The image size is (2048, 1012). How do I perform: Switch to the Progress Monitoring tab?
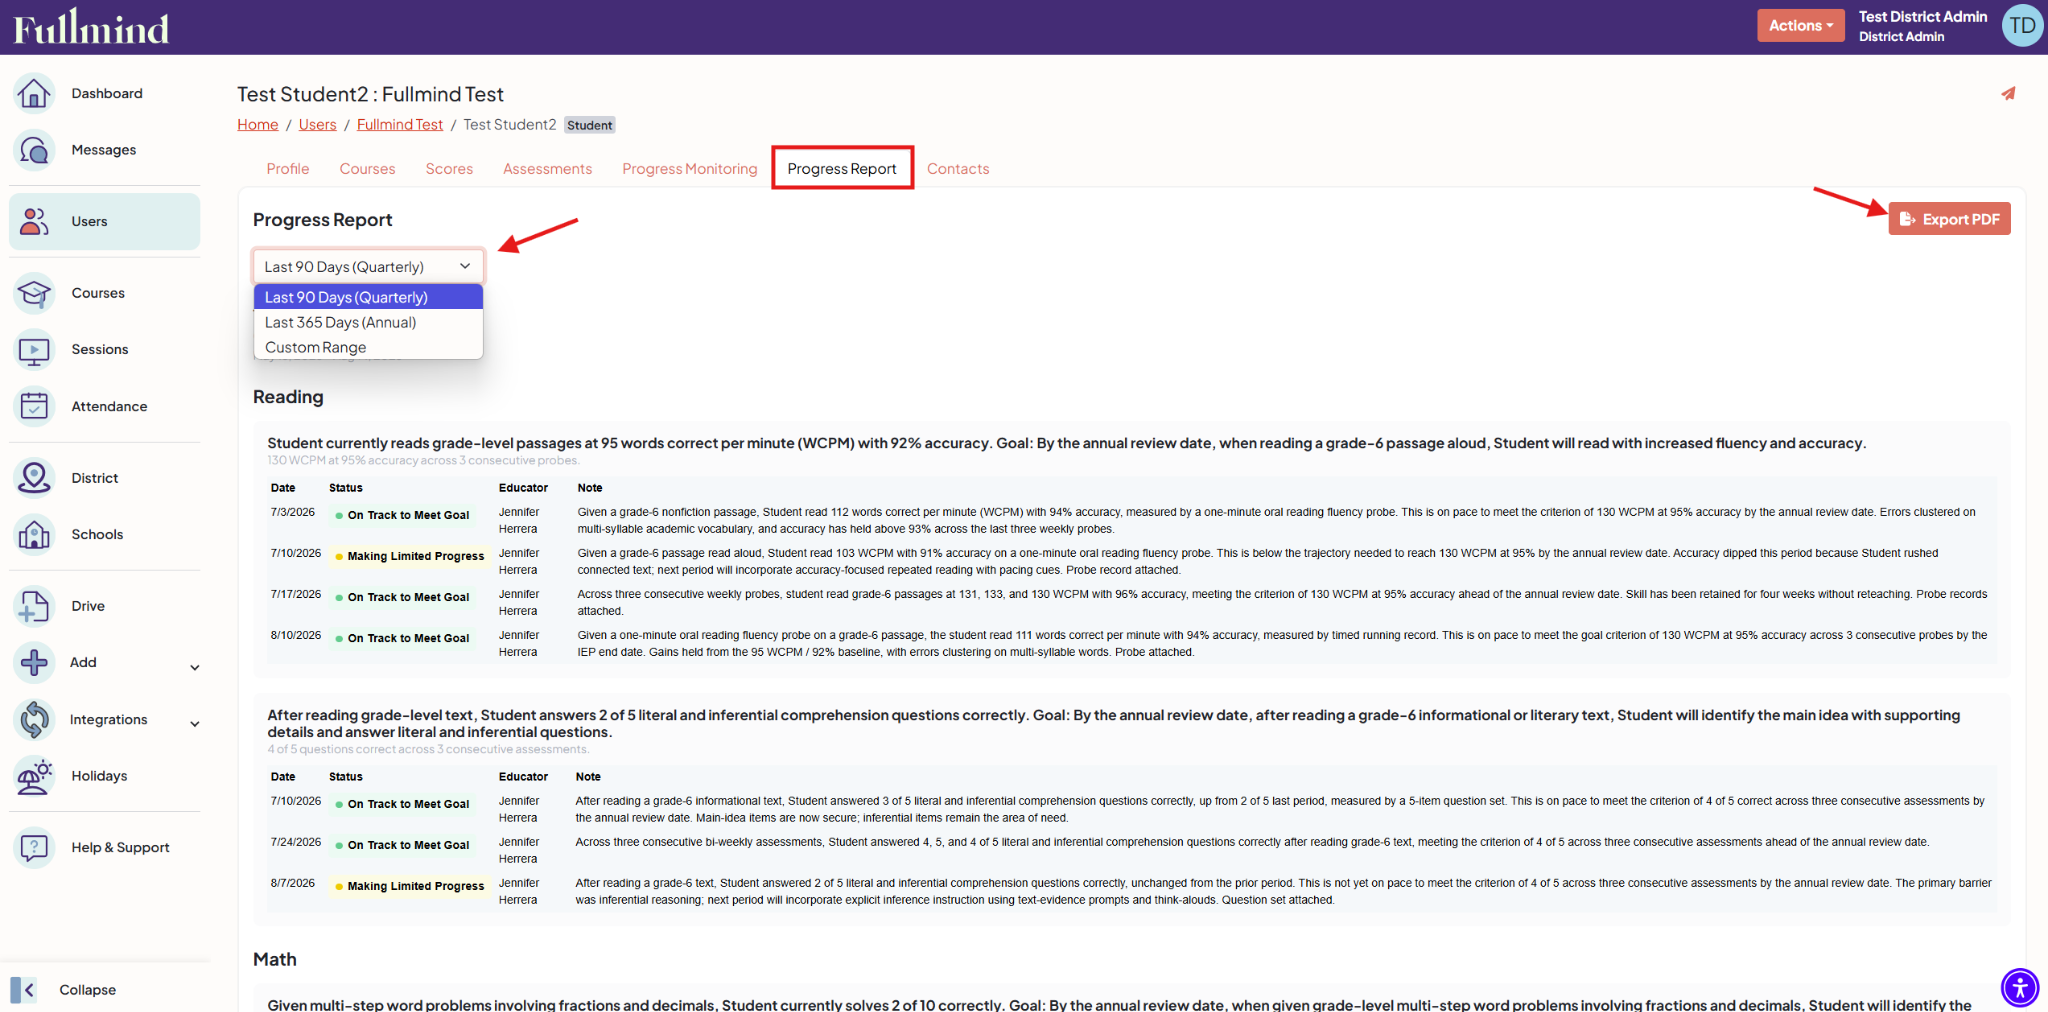(690, 169)
